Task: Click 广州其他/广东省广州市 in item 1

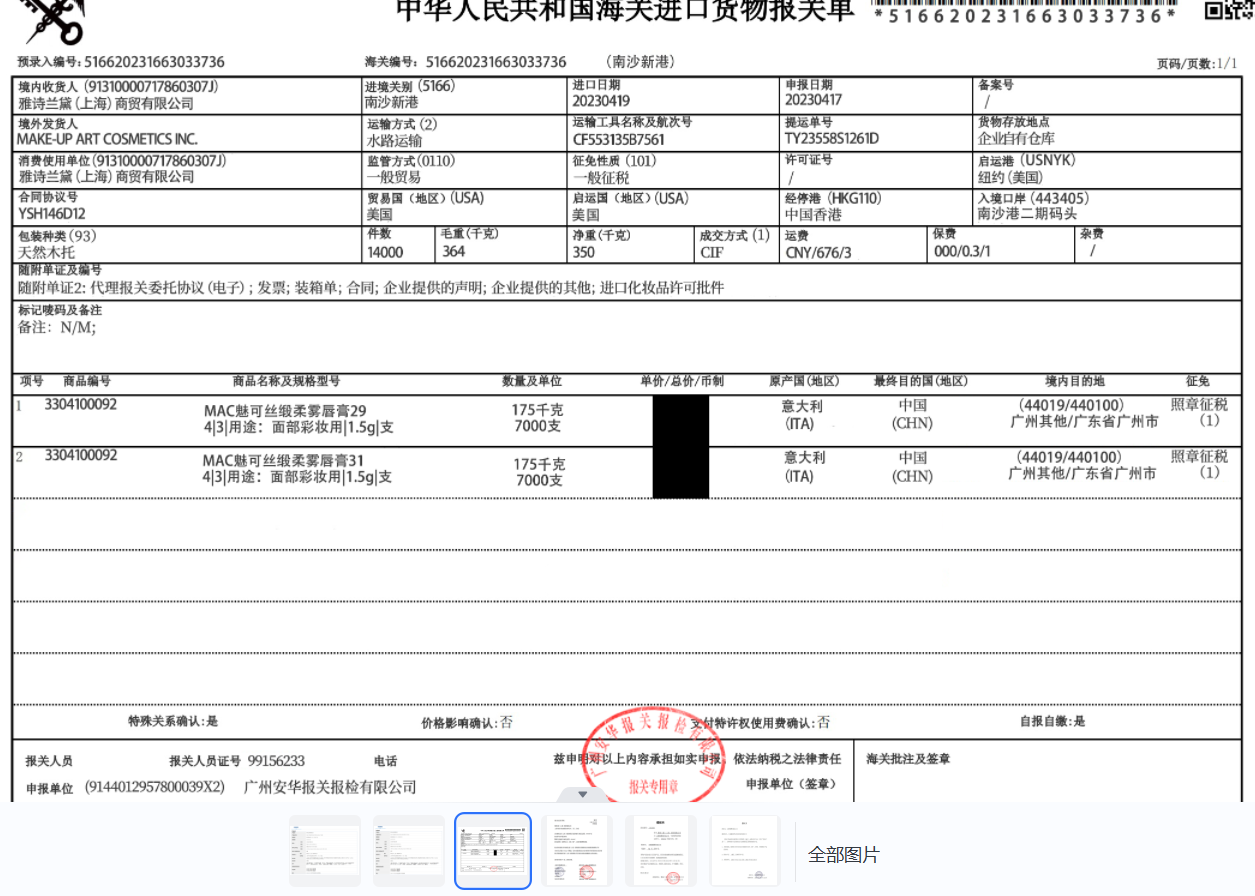Action: [1085, 422]
